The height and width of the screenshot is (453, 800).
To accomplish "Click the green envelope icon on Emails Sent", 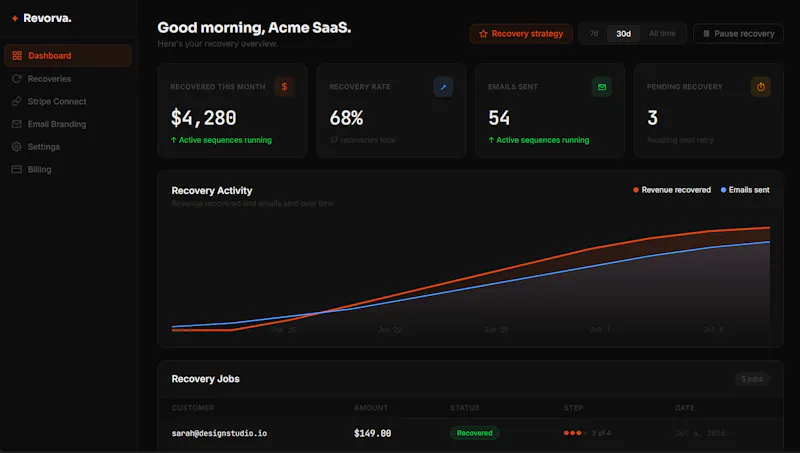I will (602, 87).
